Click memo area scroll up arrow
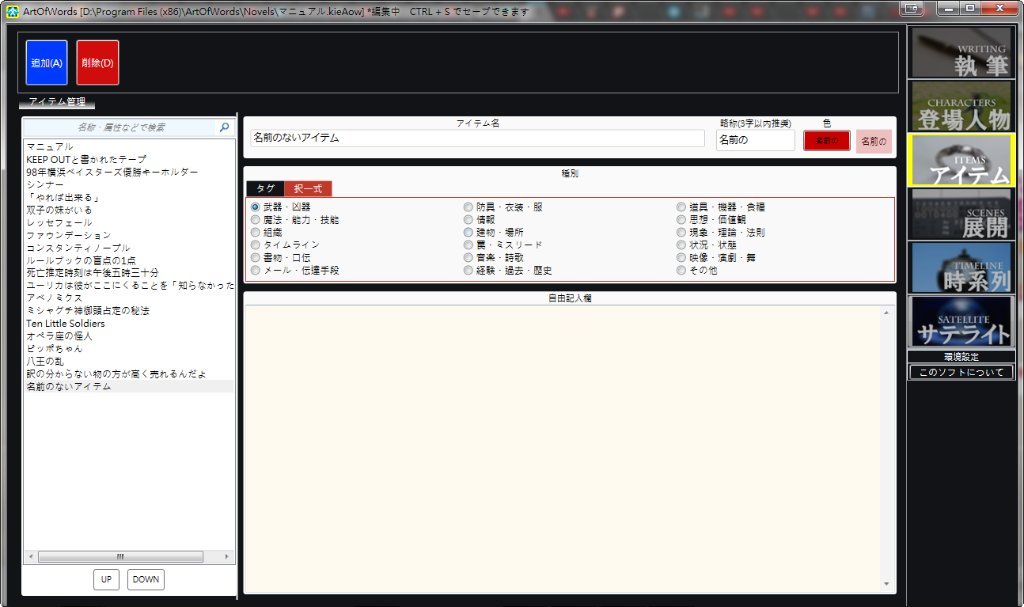Image resolution: width=1024 pixels, height=607 pixels. click(x=886, y=313)
